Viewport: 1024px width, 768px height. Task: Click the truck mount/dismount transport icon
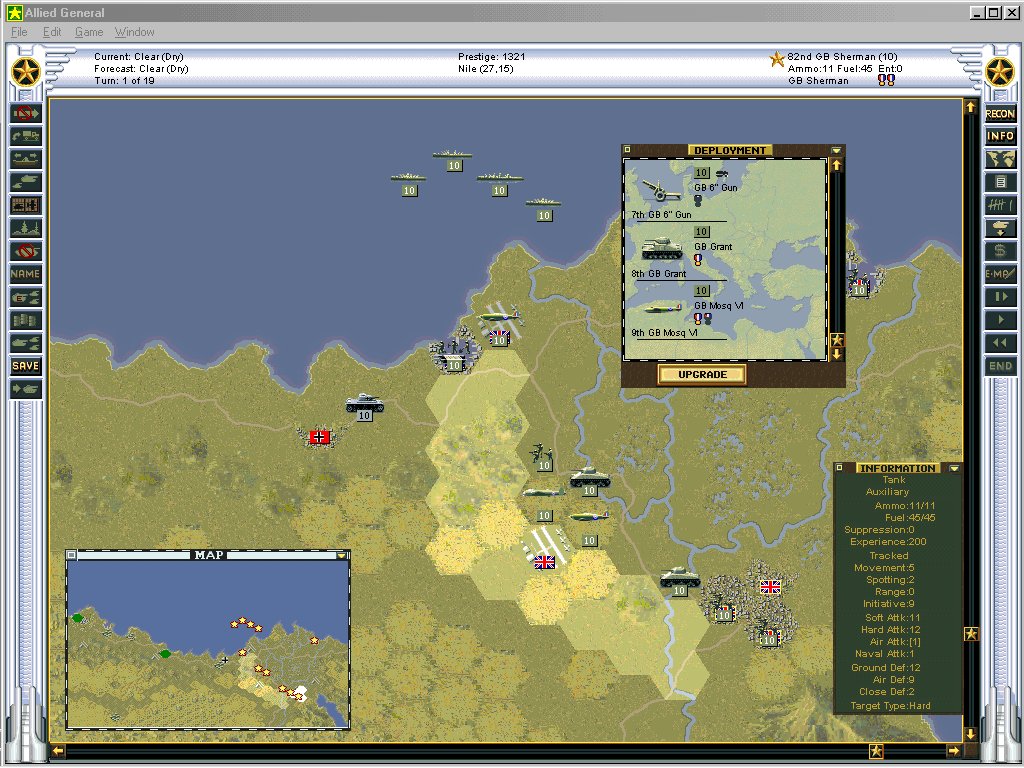[x=25, y=136]
